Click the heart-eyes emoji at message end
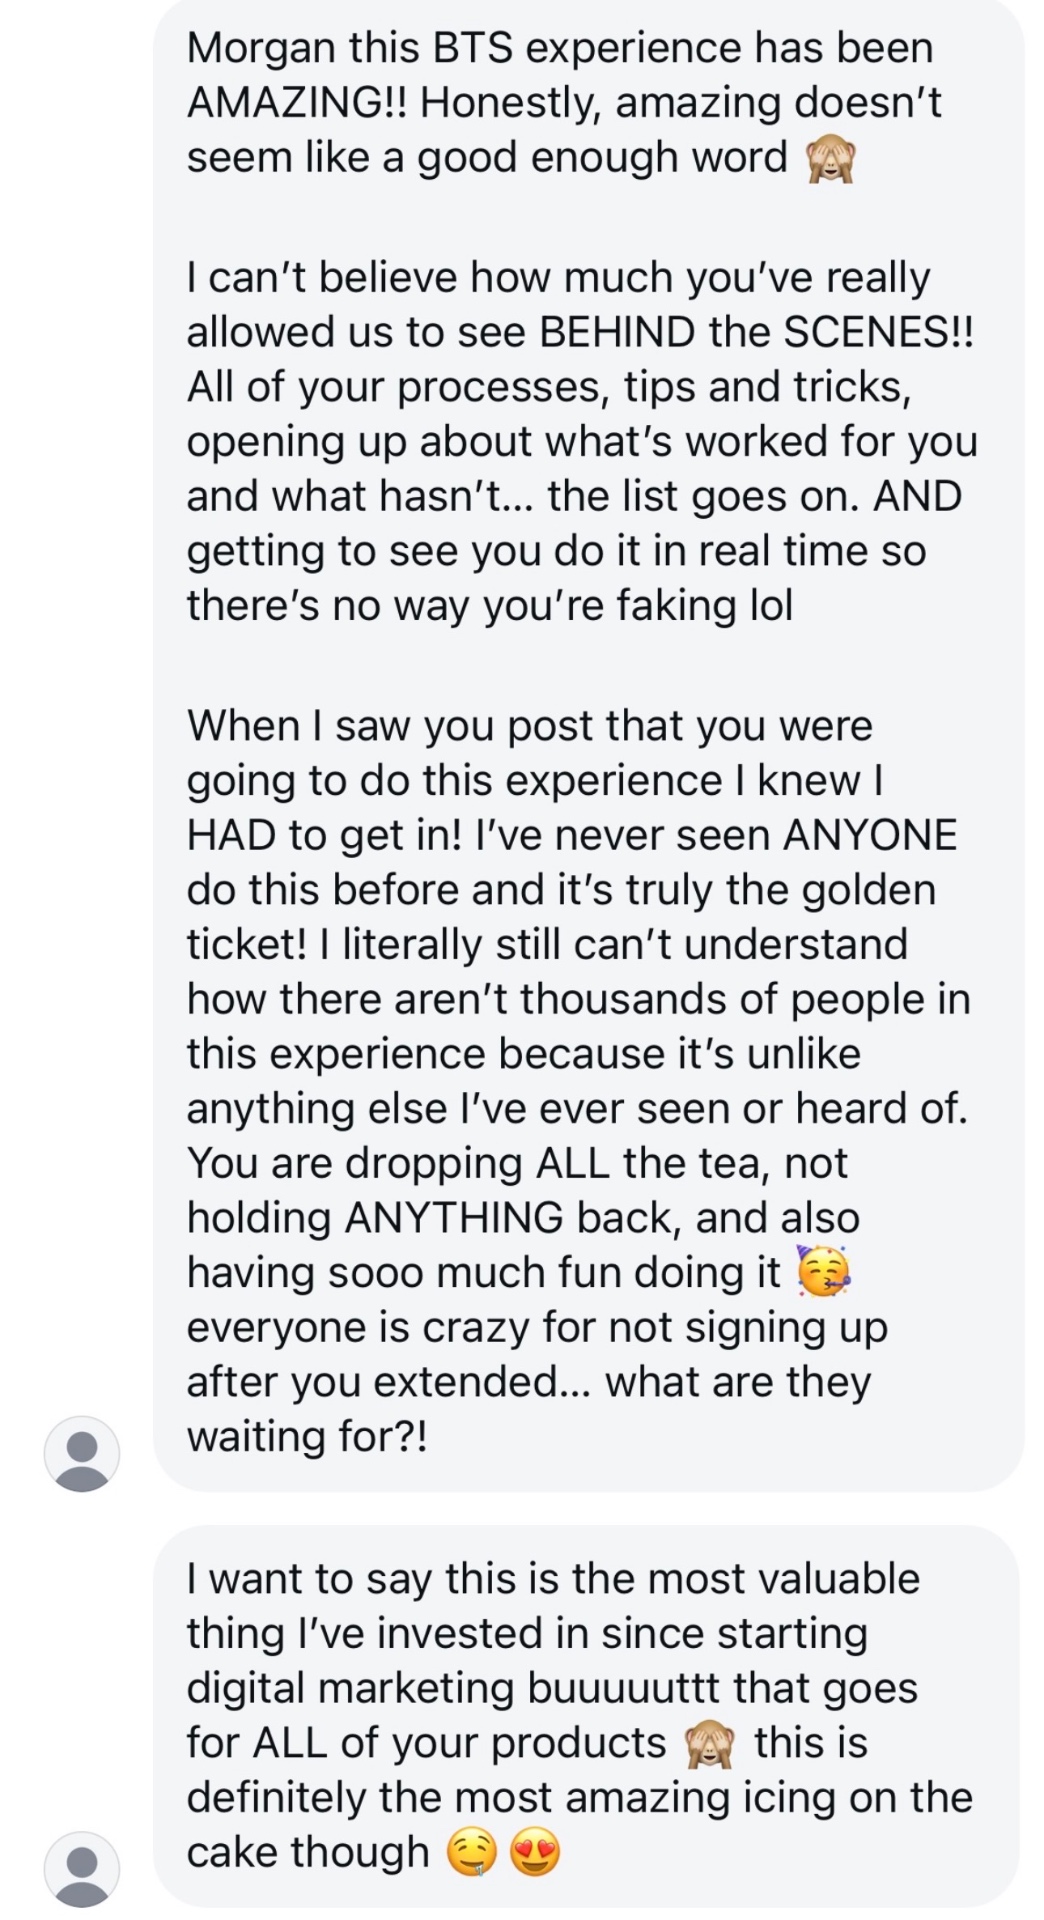1044x1920 pixels. coord(535,1853)
